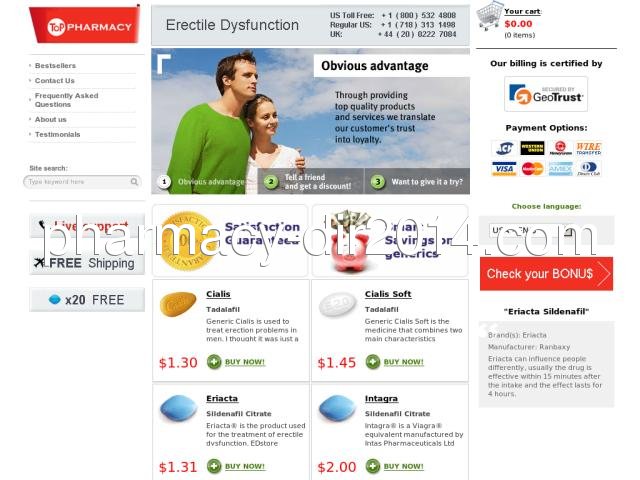Select the MasterCard payment icon
640x480 pixels.
pyautogui.click(x=532, y=169)
